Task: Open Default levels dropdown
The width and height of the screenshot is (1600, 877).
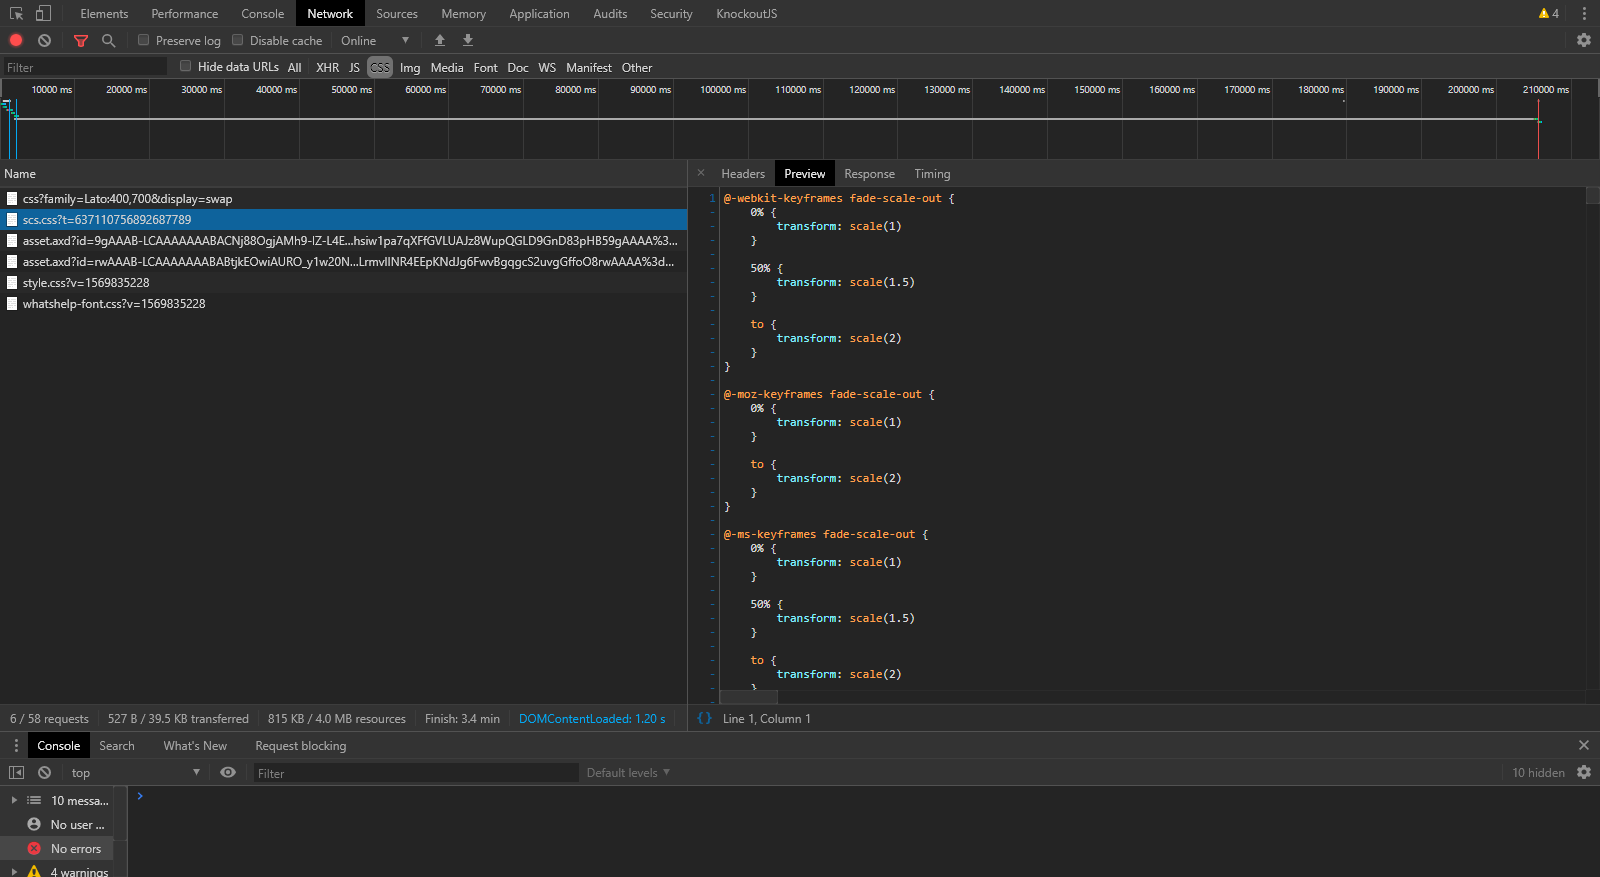Action: coord(628,772)
